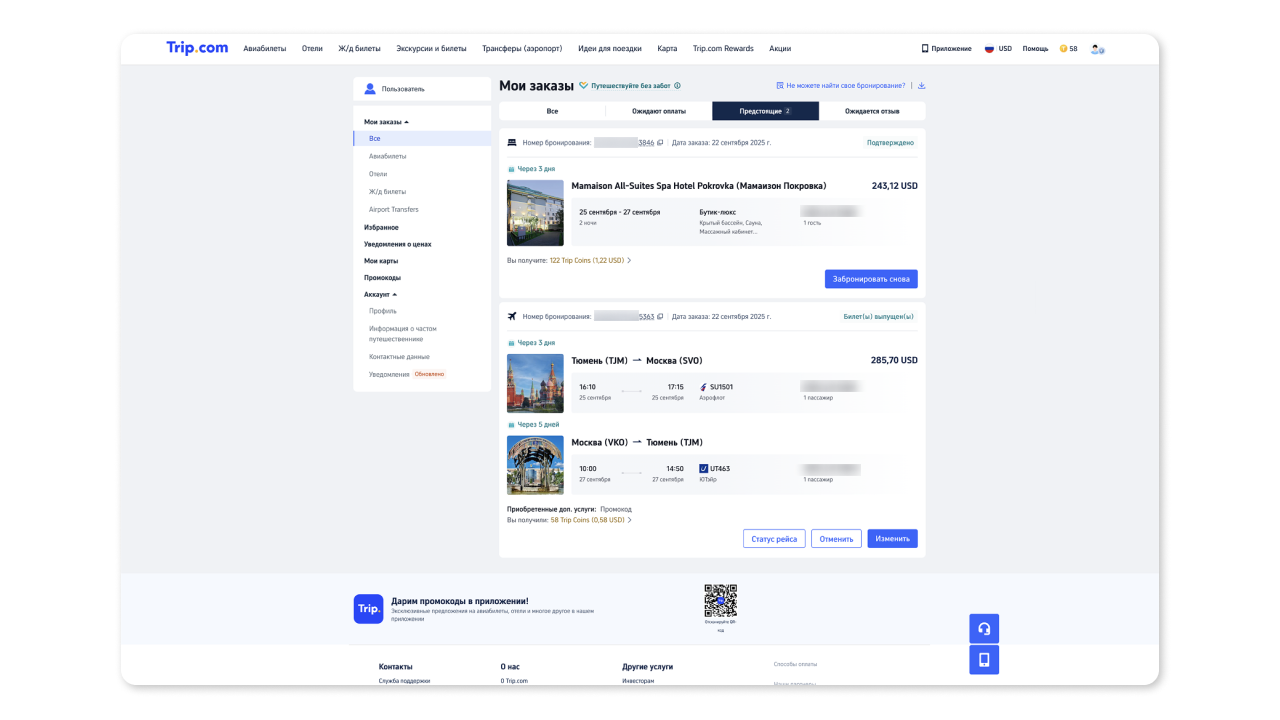The image size is (1280, 720).
Task: Open Ж/д билеты in the top navigation
Action: (x=359, y=48)
